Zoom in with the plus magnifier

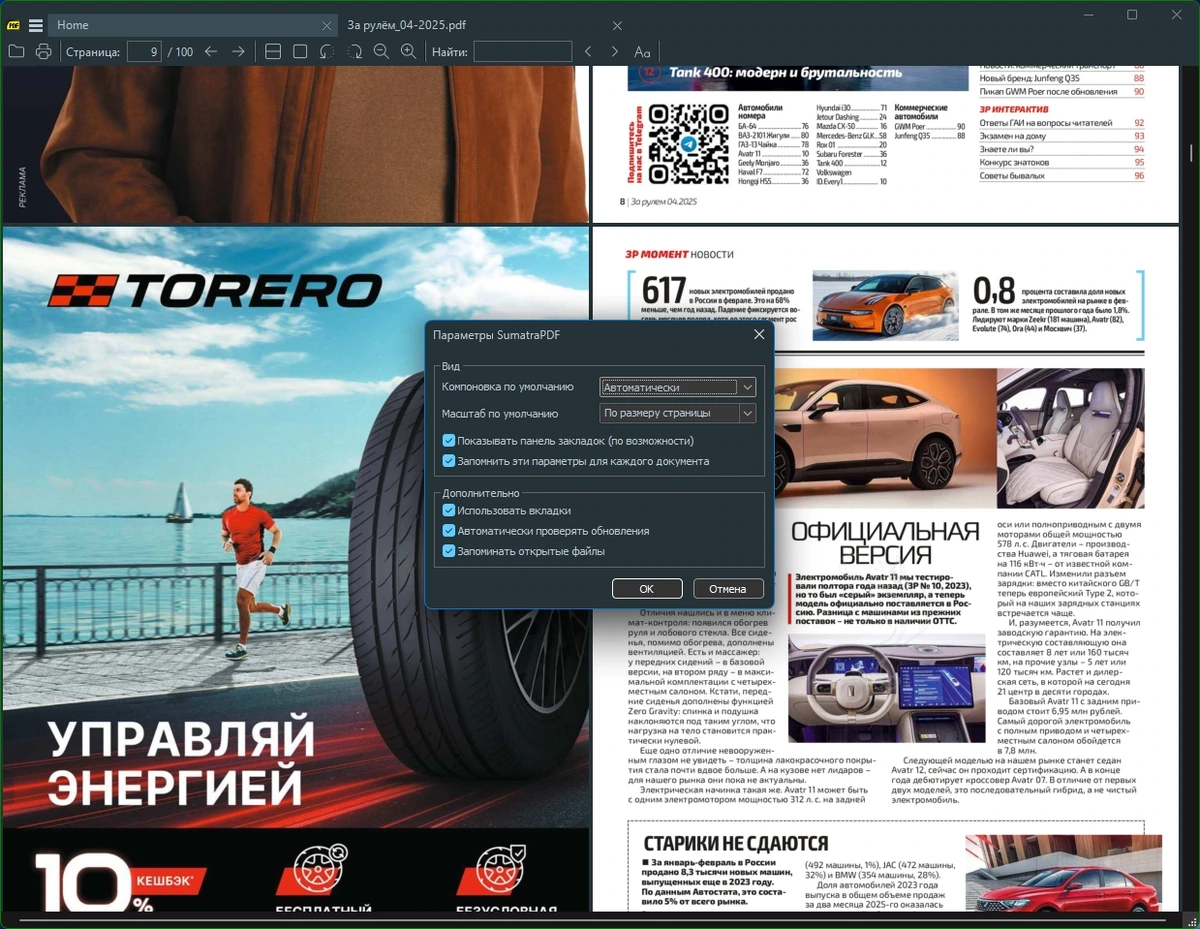pos(408,51)
